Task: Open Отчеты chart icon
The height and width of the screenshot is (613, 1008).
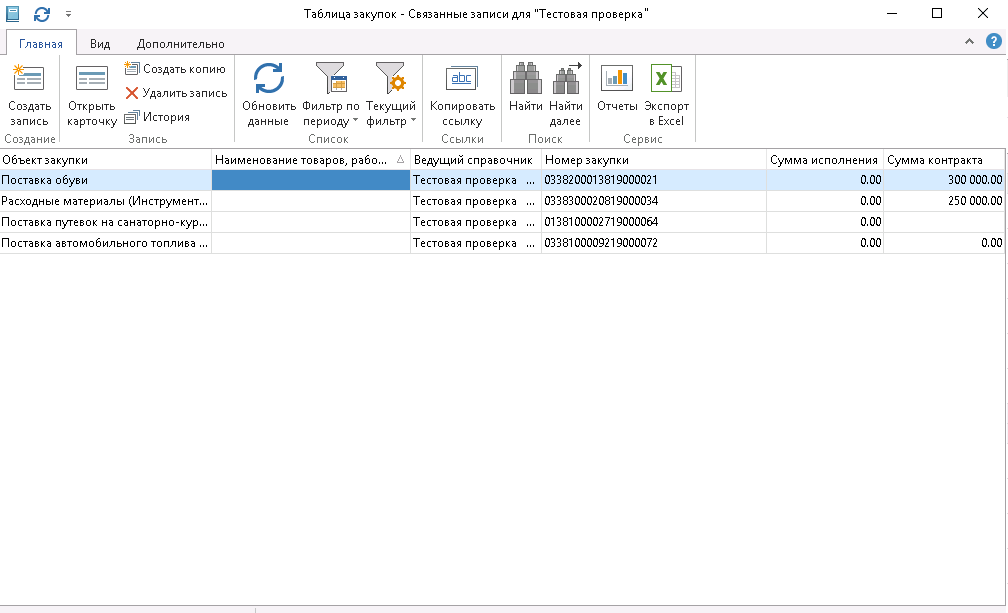Action: coord(617,78)
